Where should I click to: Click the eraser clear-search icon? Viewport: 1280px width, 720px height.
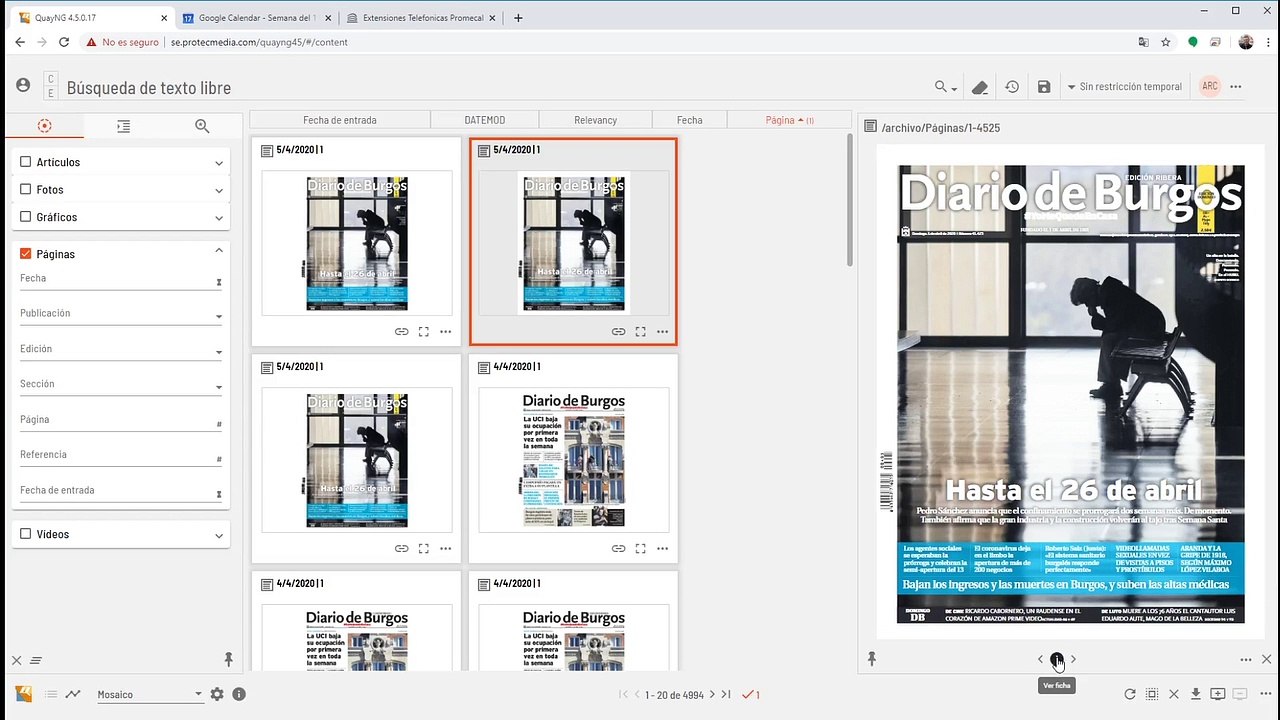pyautogui.click(x=980, y=87)
